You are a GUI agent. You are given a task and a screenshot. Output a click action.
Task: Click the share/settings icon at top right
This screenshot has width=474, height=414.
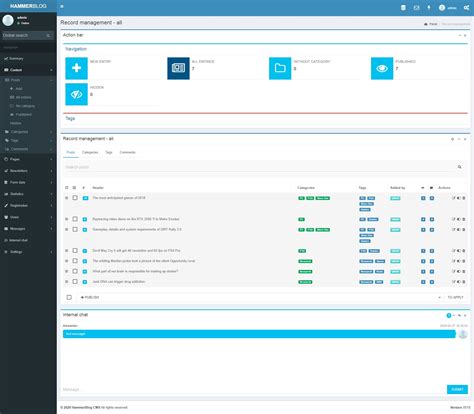(466, 8)
